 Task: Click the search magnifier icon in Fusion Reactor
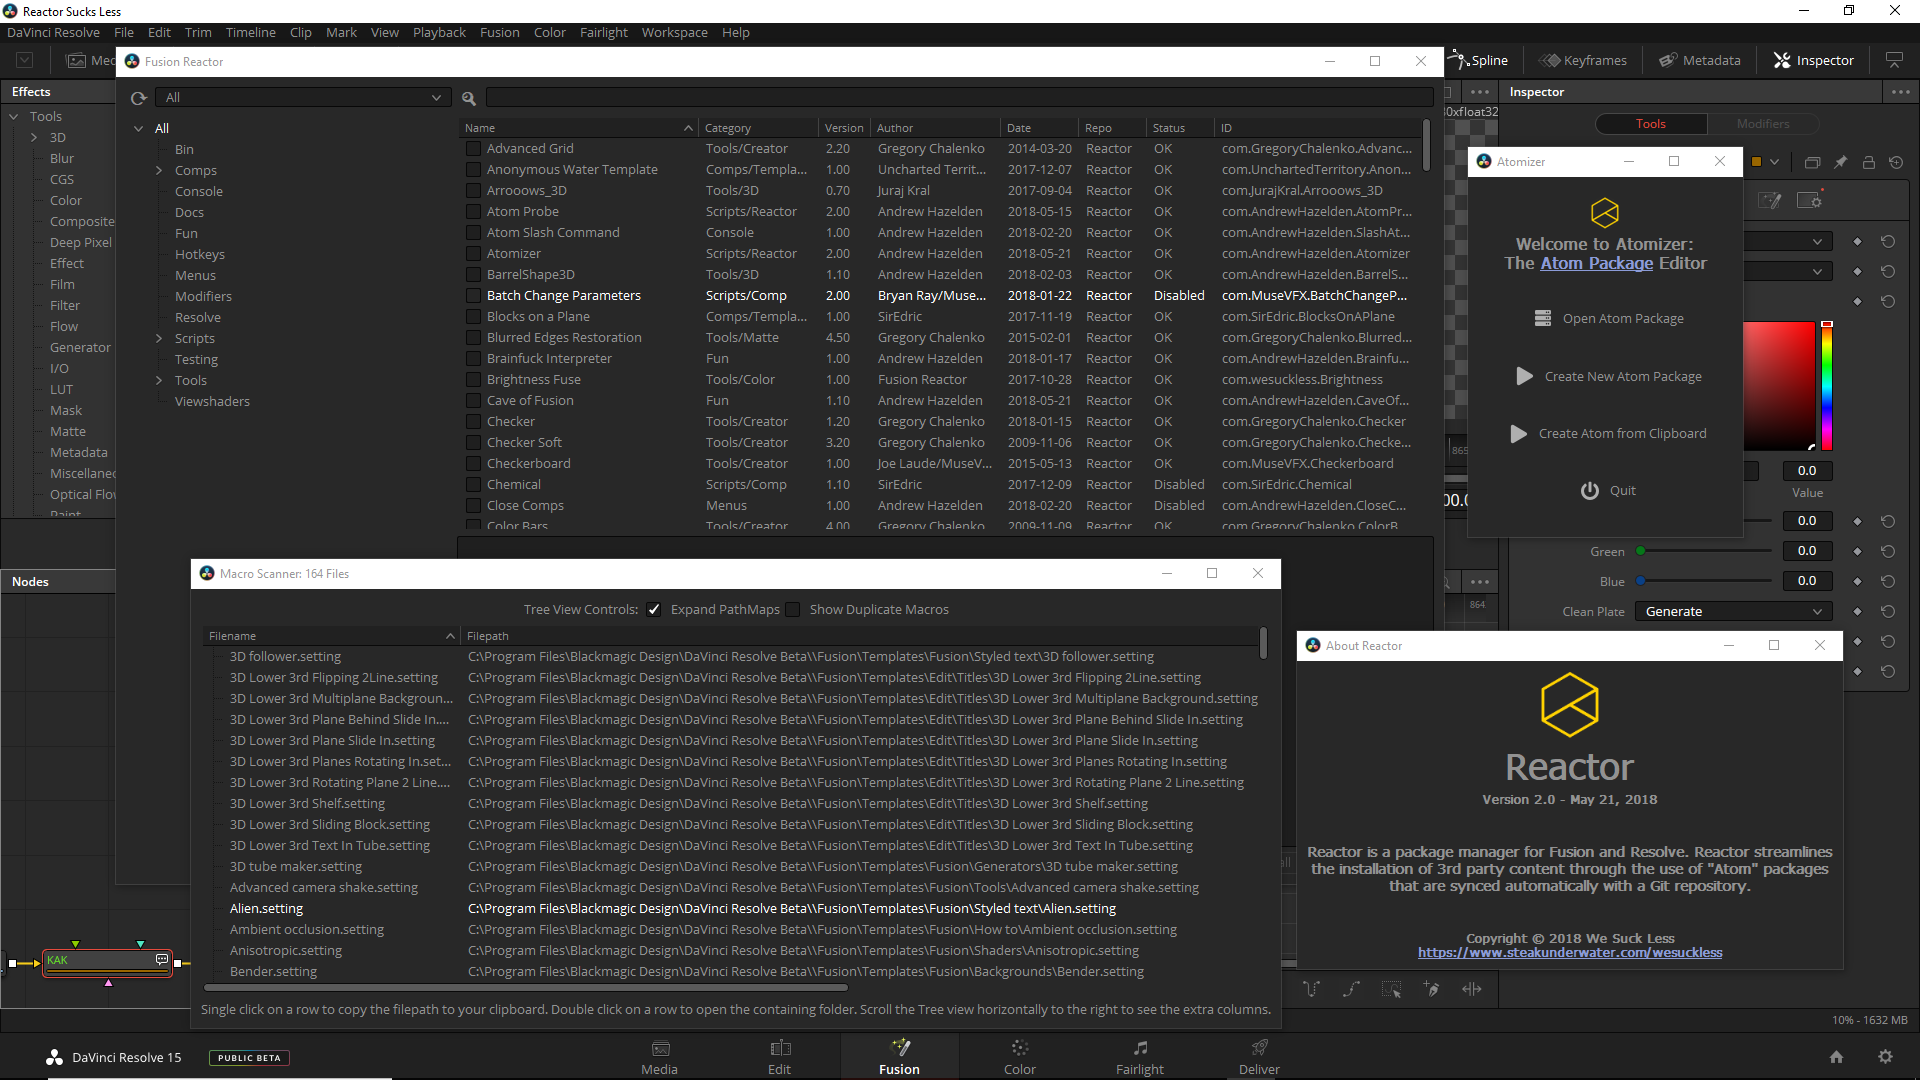tap(469, 98)
